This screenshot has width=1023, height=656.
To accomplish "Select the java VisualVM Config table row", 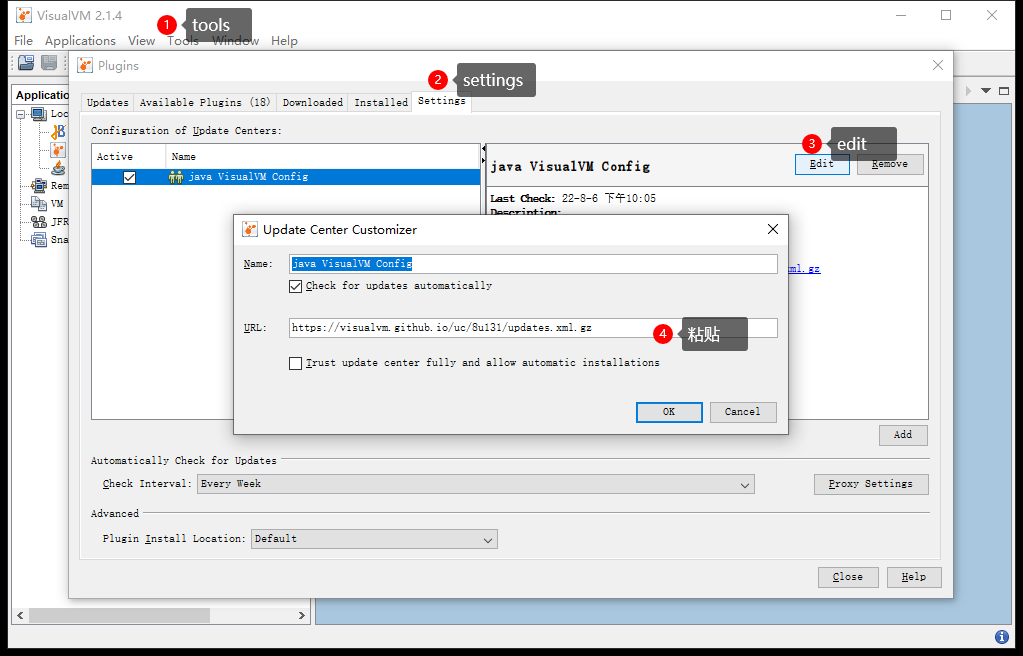I will [286, 177].
